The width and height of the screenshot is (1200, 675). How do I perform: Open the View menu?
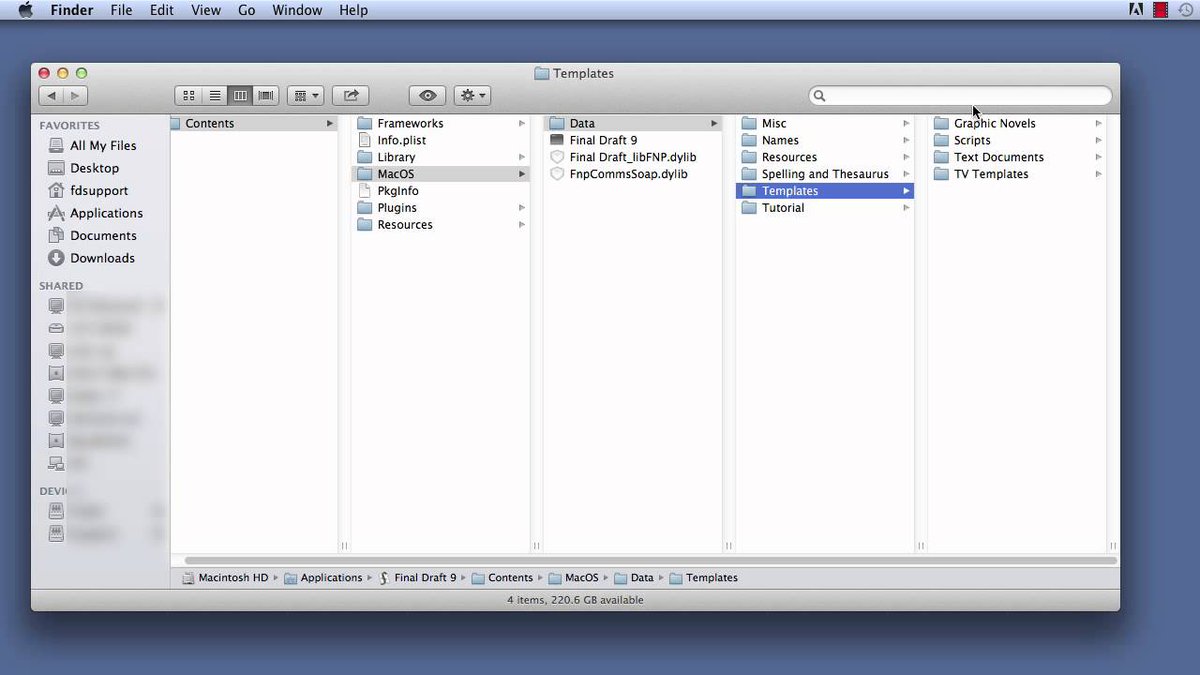click(206, 10)
